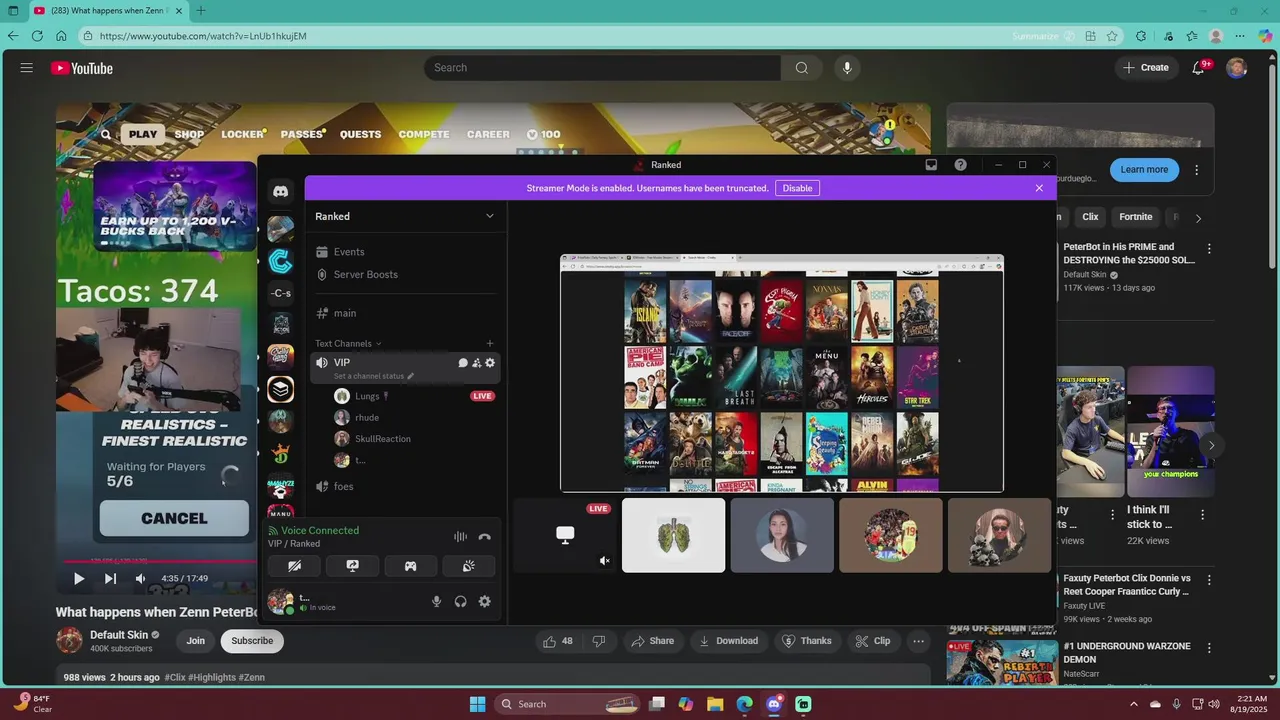Image resolution: width=1280 pixels, height=720 pixels.
Task: Search YouTube by voice microphone
Action: pos(847,68)
